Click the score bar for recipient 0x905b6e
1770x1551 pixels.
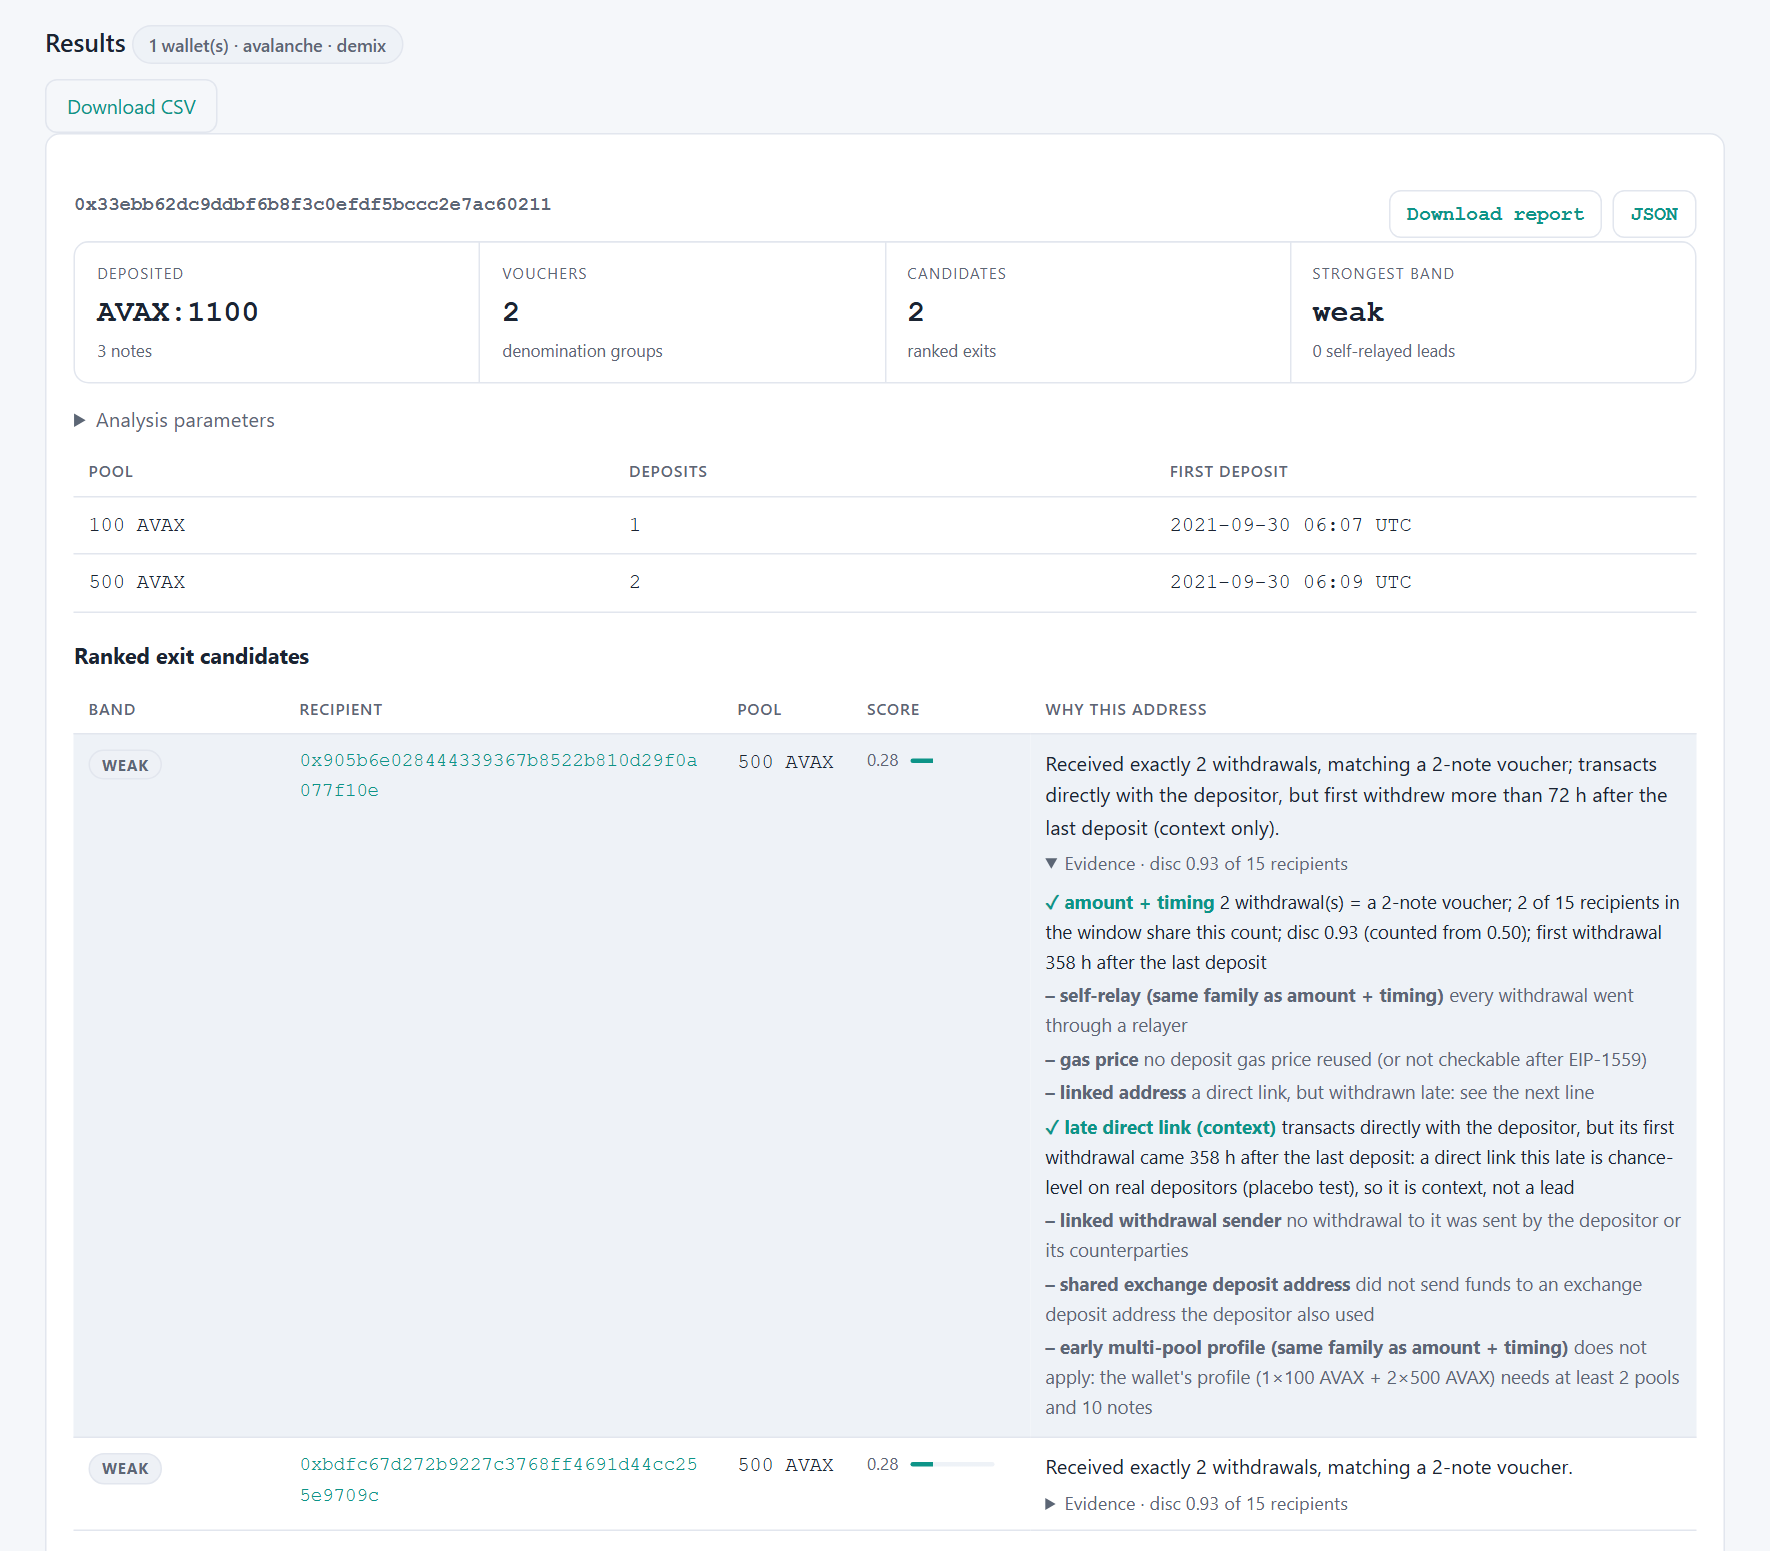[x=952, y=761]
